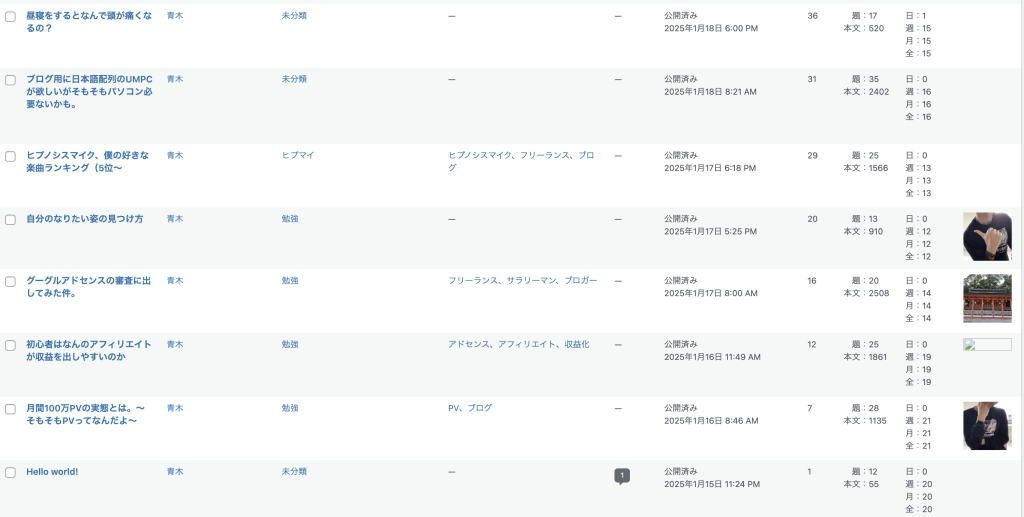Image resolution: width=1024 pixels, height=517 pixels.
Task: Open thumbnail of 自分のなりたい姿の見つけ方 post
Action: pyautogui.click(x=986, y=236)
